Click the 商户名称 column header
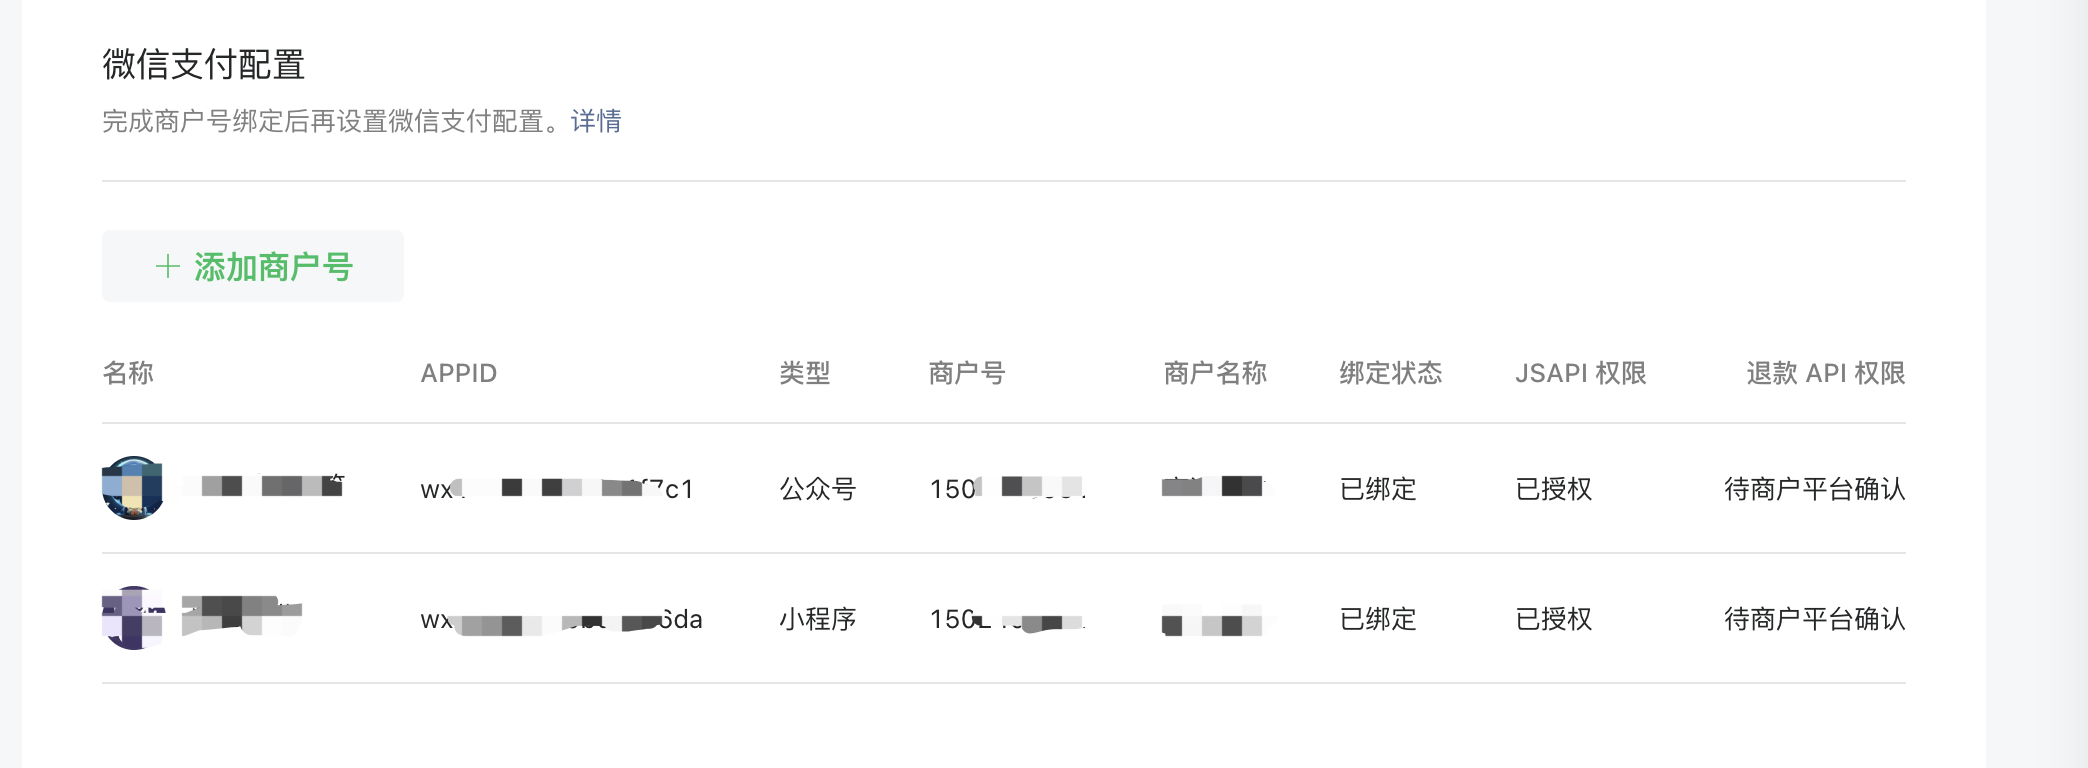The image size is (2088, 768). pos(1216,373)
